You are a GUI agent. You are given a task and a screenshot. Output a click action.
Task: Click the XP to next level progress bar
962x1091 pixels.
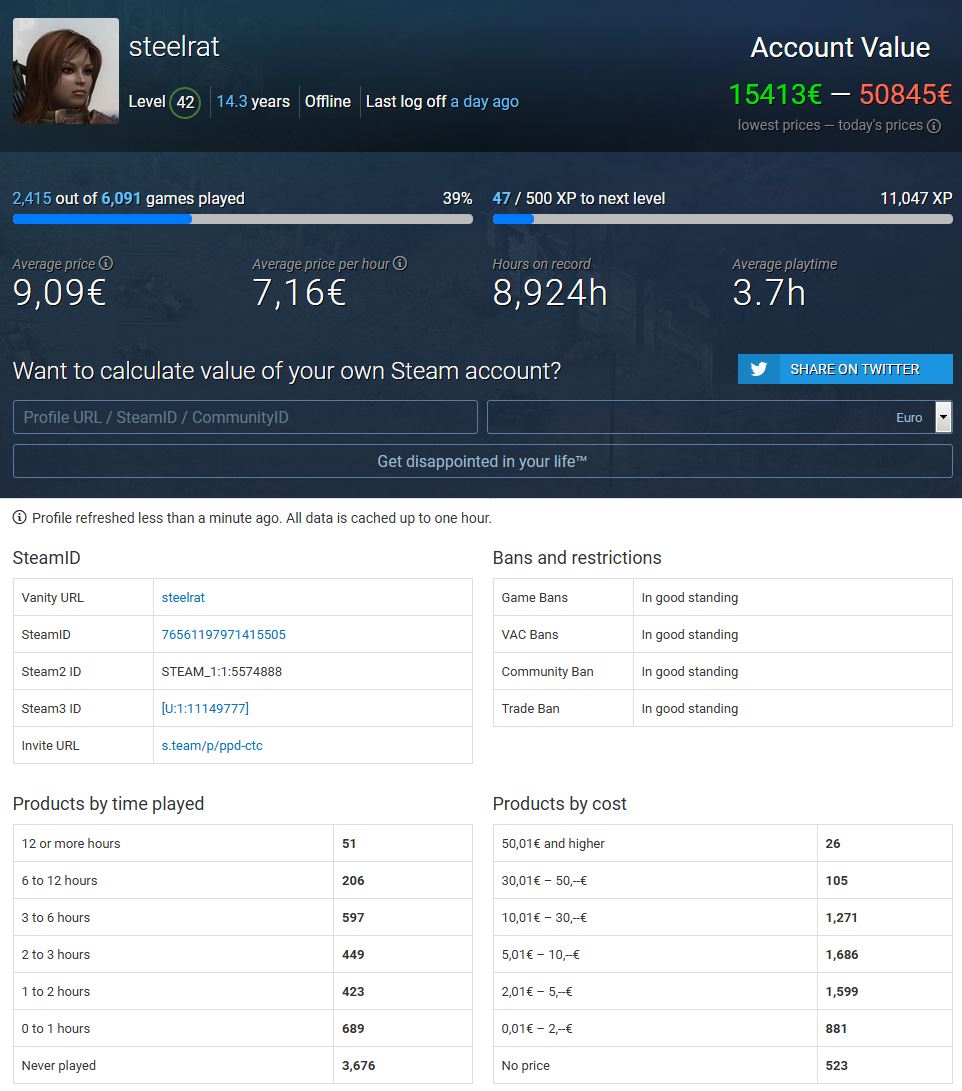(x=723, y=219)
